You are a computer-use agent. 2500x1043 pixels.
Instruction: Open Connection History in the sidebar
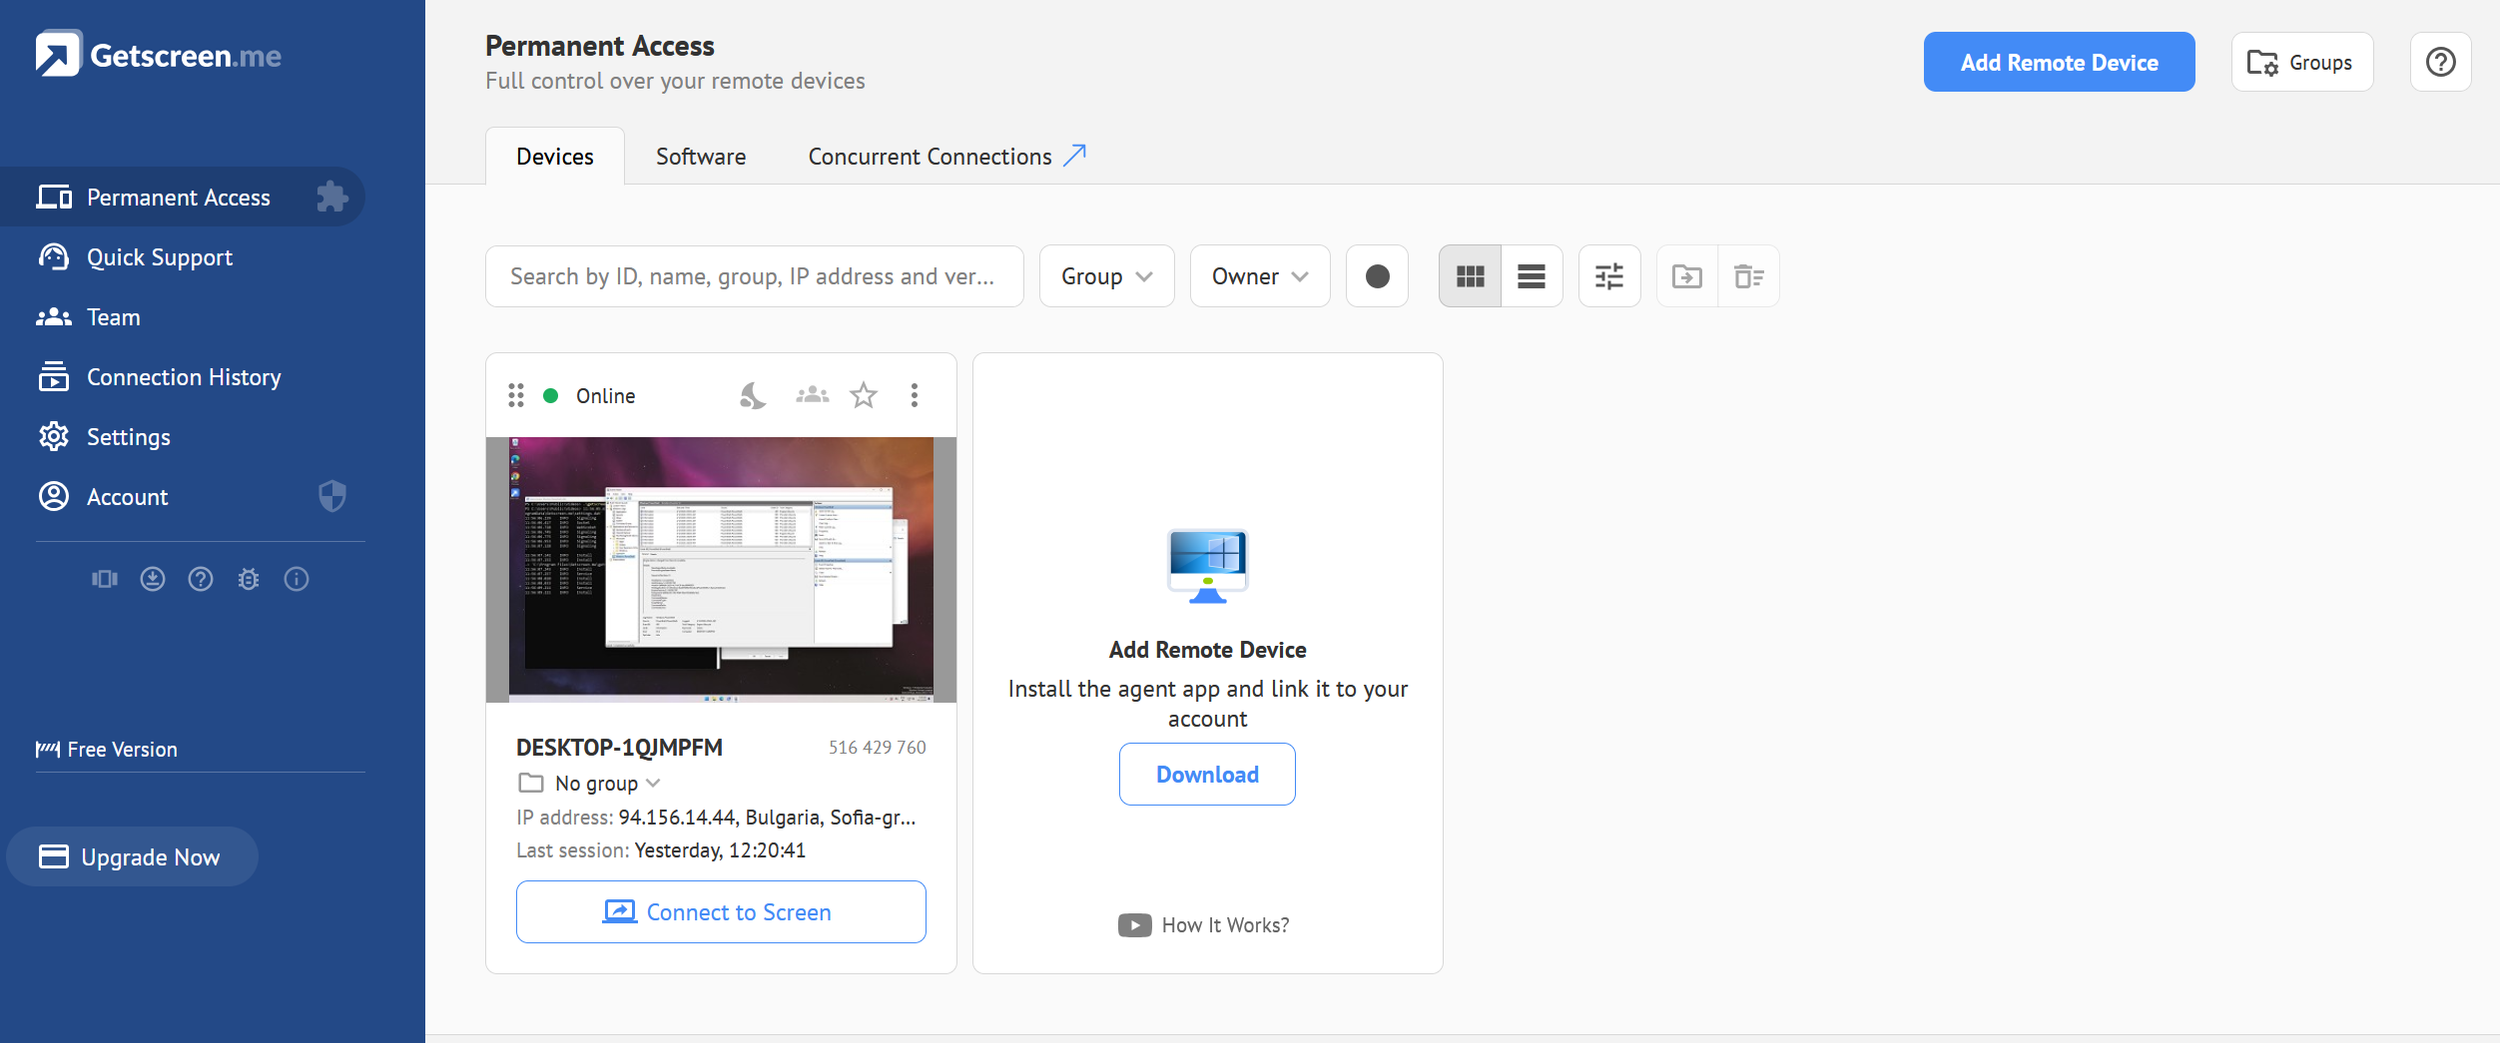coord(182,377)
